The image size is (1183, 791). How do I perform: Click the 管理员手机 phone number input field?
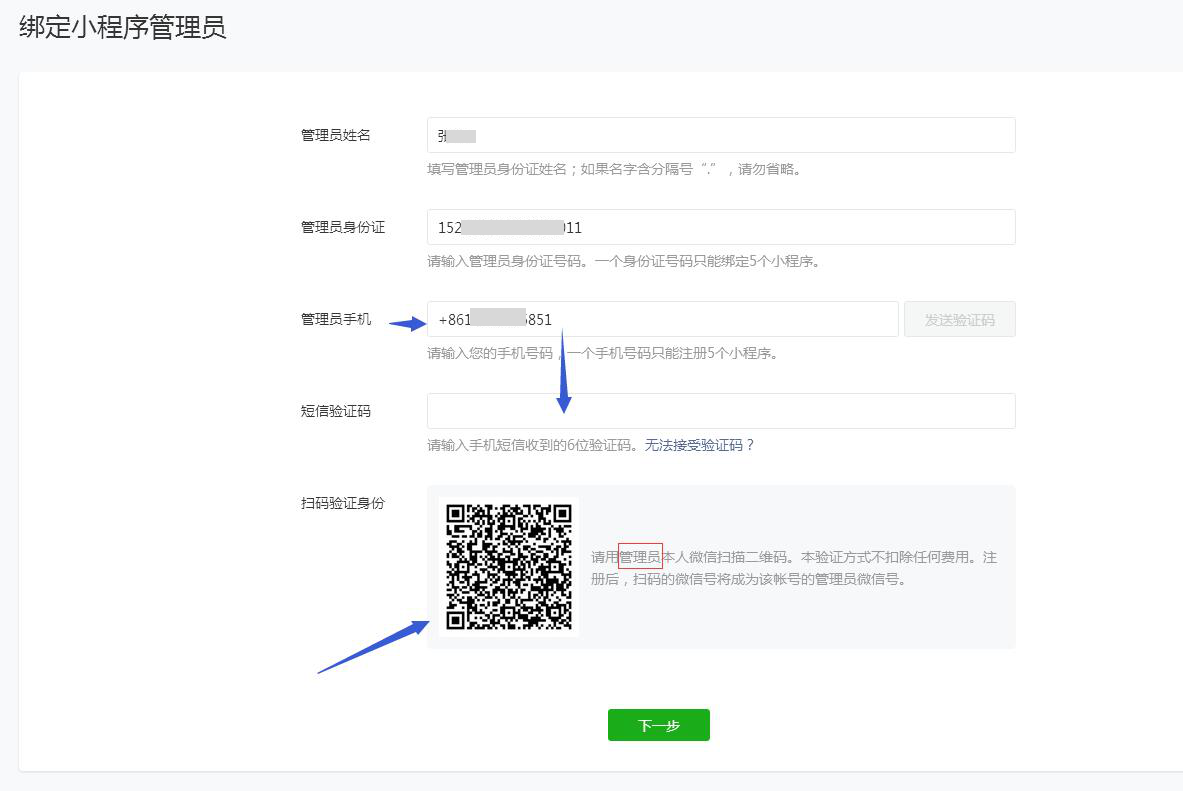(662, 319)
